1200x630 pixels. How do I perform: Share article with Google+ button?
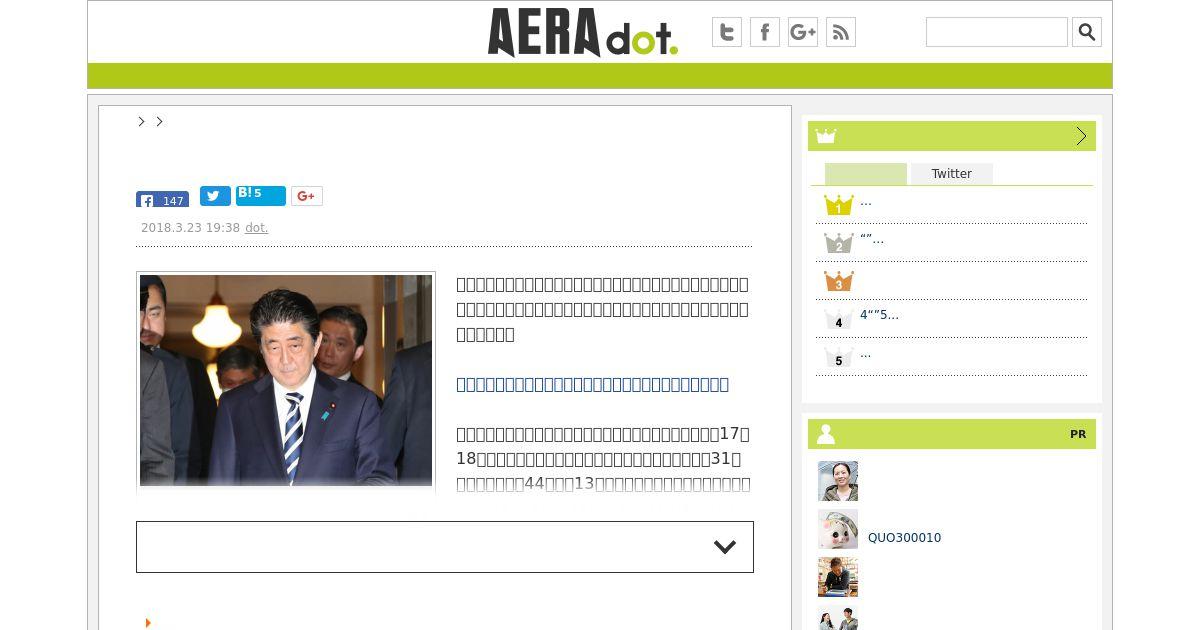[x=307, y=196]
